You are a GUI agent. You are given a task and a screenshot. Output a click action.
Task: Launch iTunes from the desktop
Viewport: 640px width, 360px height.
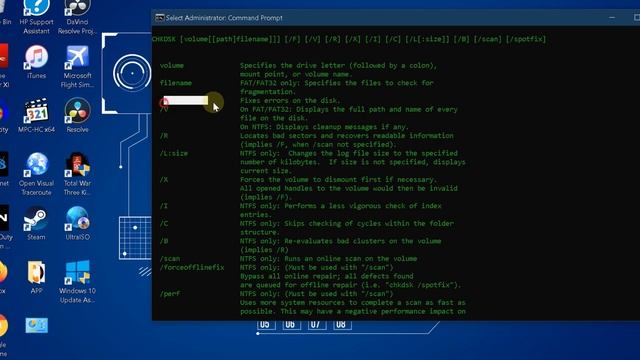tap(36, 62)
